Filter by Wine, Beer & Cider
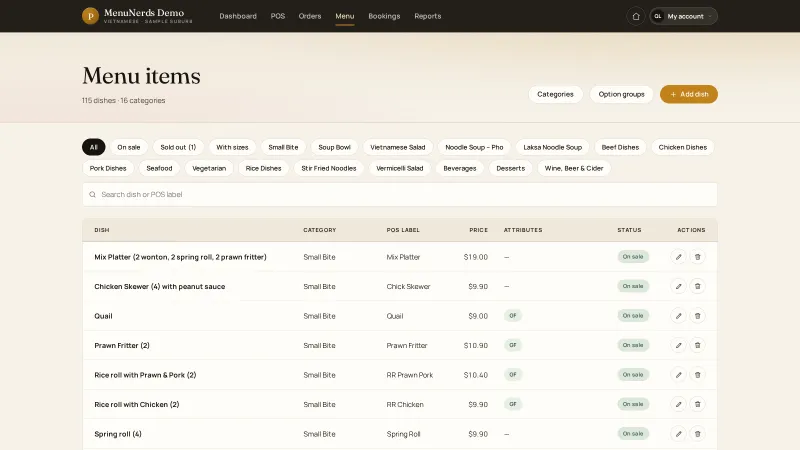800x450 pixels. 573,168
